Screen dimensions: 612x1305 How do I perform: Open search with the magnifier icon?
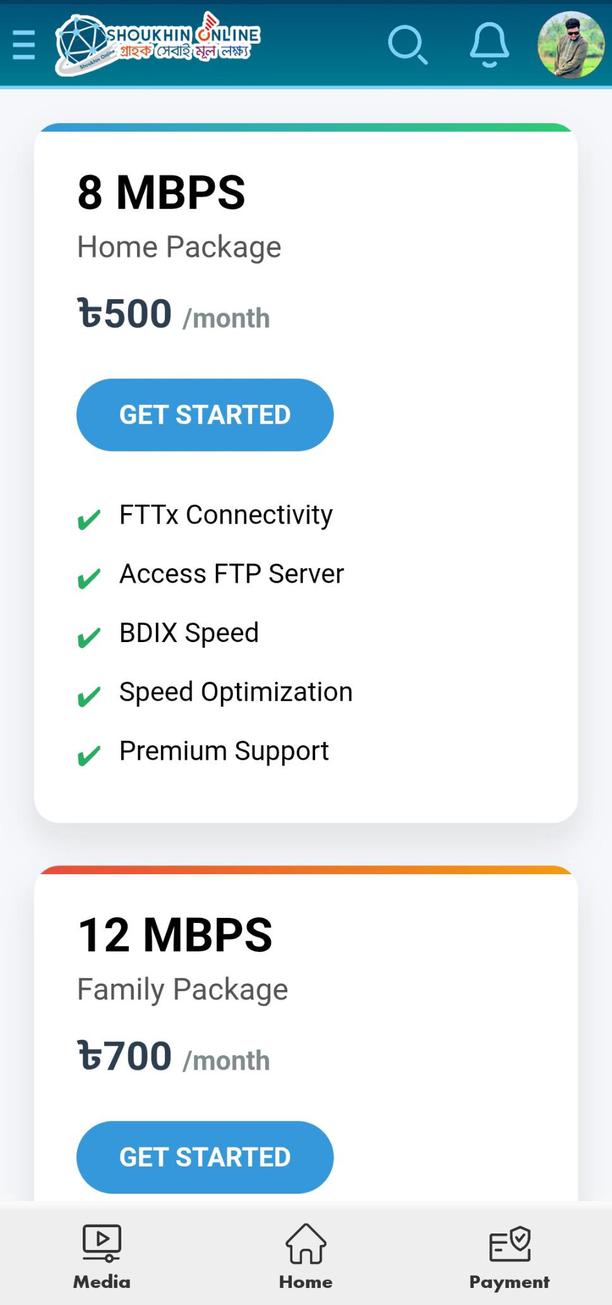tap(407, 44)
